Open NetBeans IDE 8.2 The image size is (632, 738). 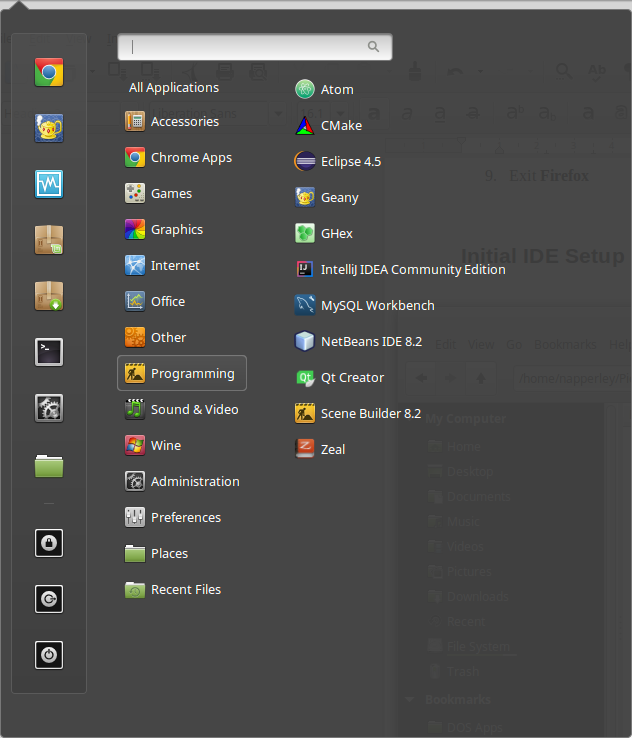coord(359,342)
